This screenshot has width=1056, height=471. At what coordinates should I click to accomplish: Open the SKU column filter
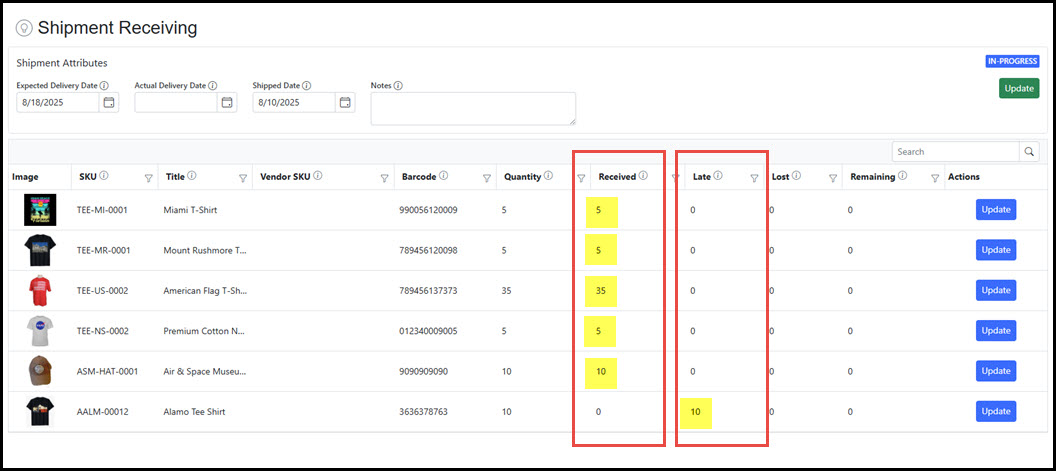pos(149,178)
